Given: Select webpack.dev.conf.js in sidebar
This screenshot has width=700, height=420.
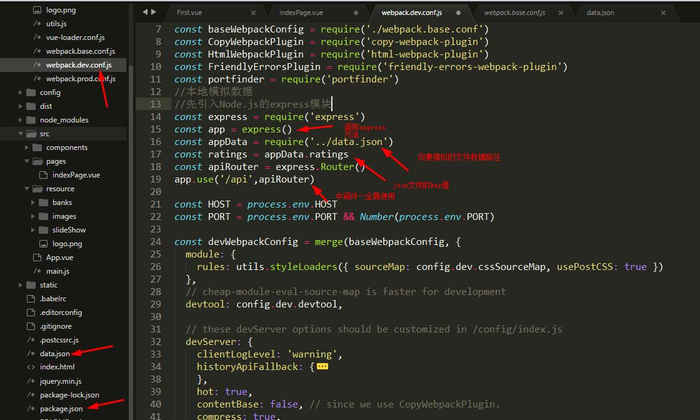Looking at the screenshot, I should coord(79,65).
